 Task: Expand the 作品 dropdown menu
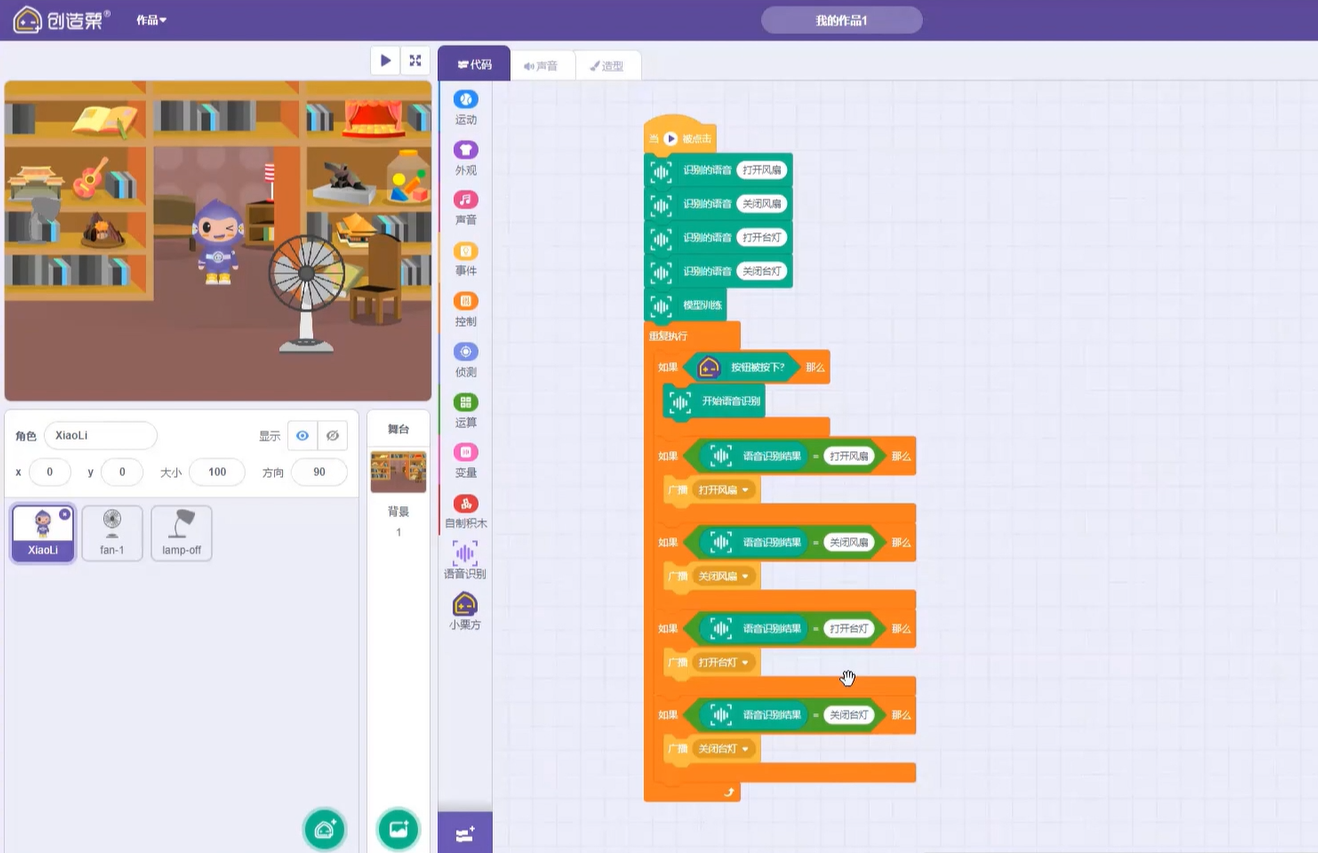(152, 20)
